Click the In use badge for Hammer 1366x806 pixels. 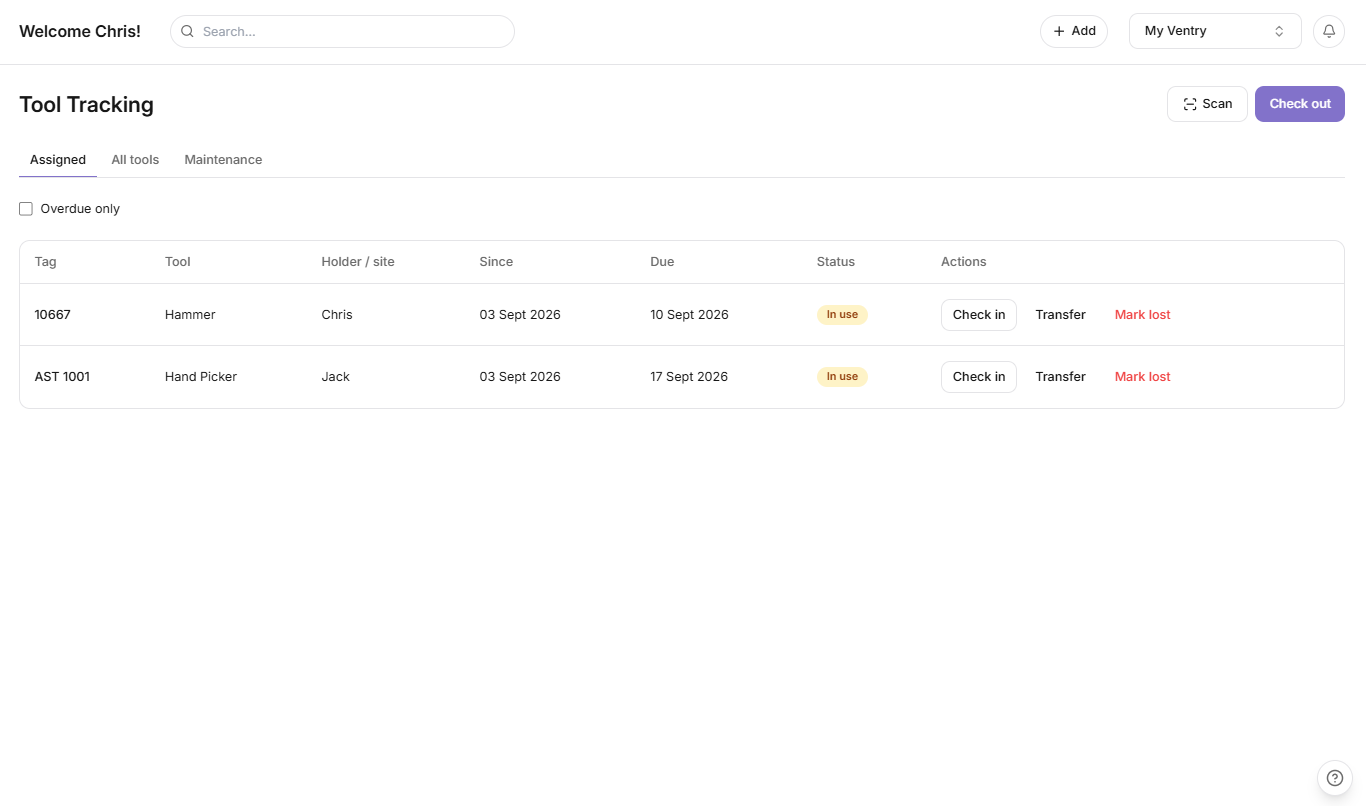point(842,315)
